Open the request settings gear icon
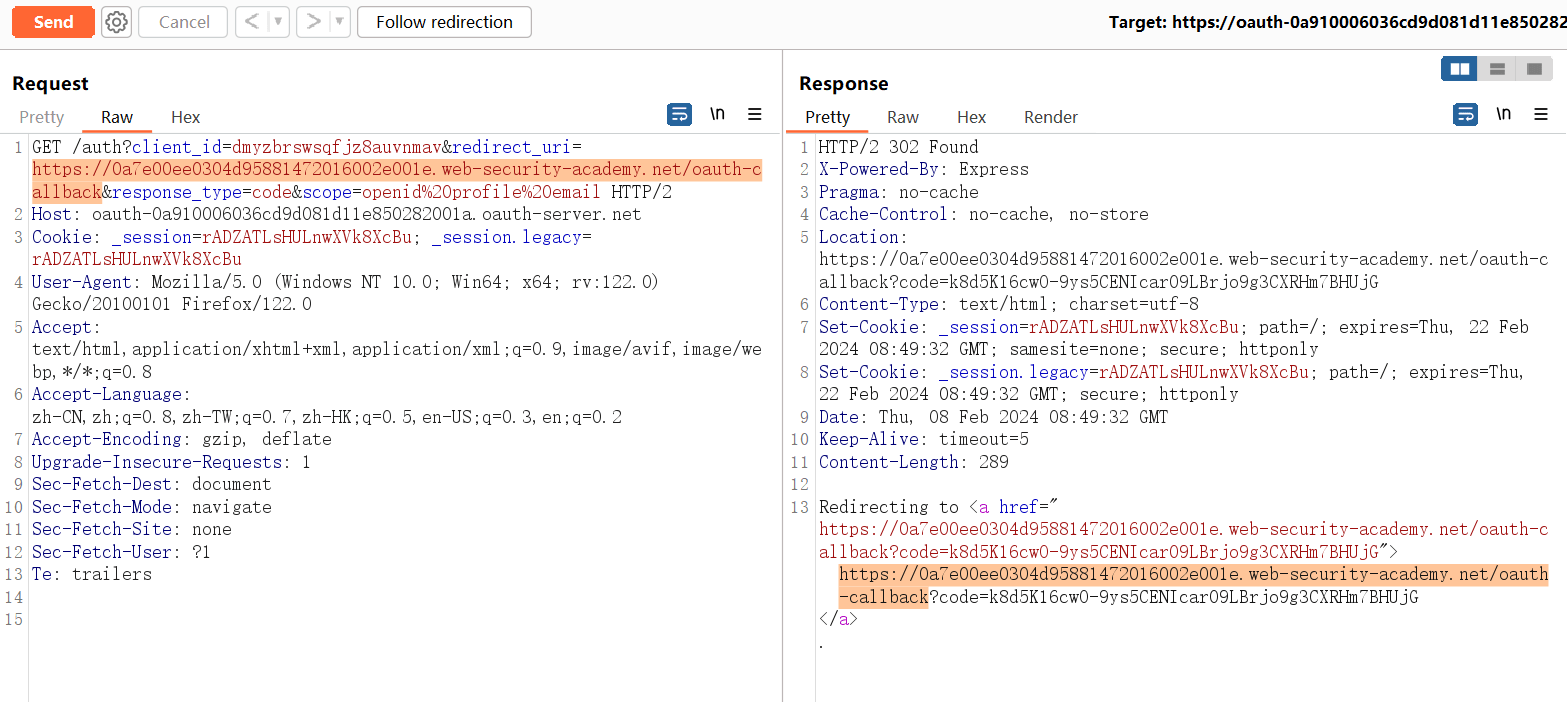This screenshot has height=702, width=1567. click(x=117, y=22)
